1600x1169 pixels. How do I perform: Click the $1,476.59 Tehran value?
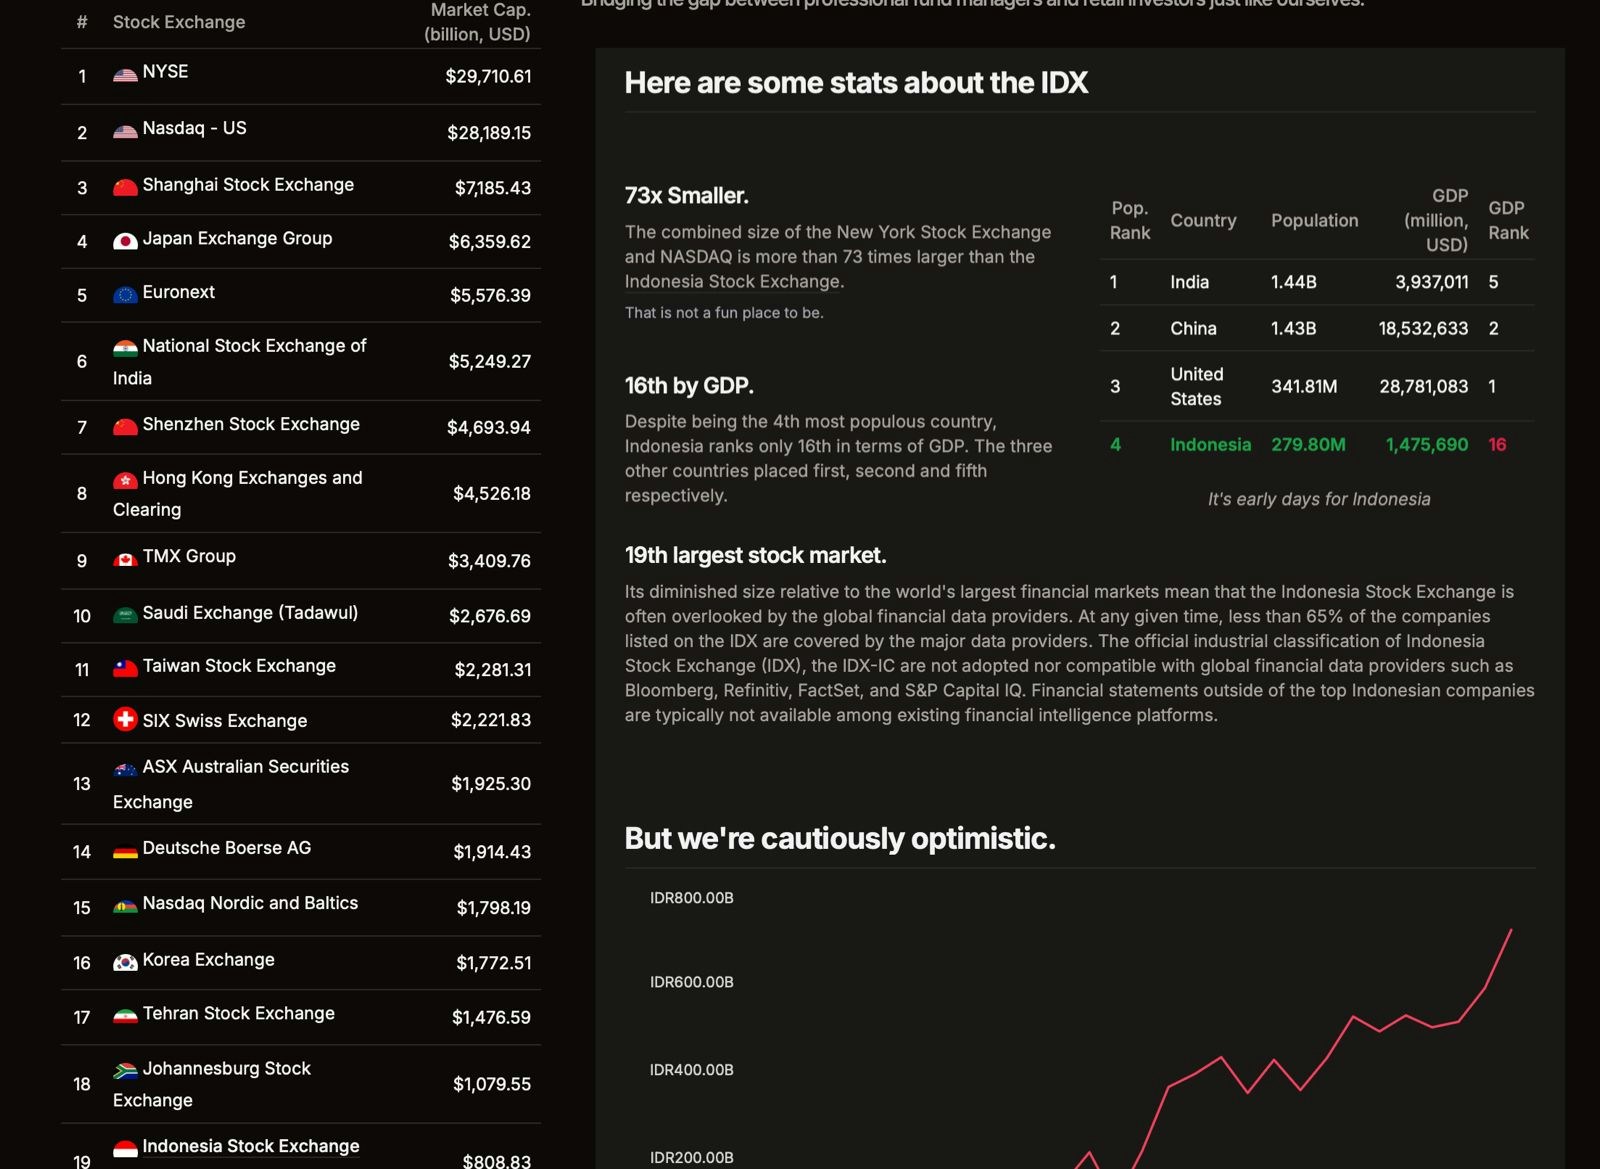tap(491, 1017)
